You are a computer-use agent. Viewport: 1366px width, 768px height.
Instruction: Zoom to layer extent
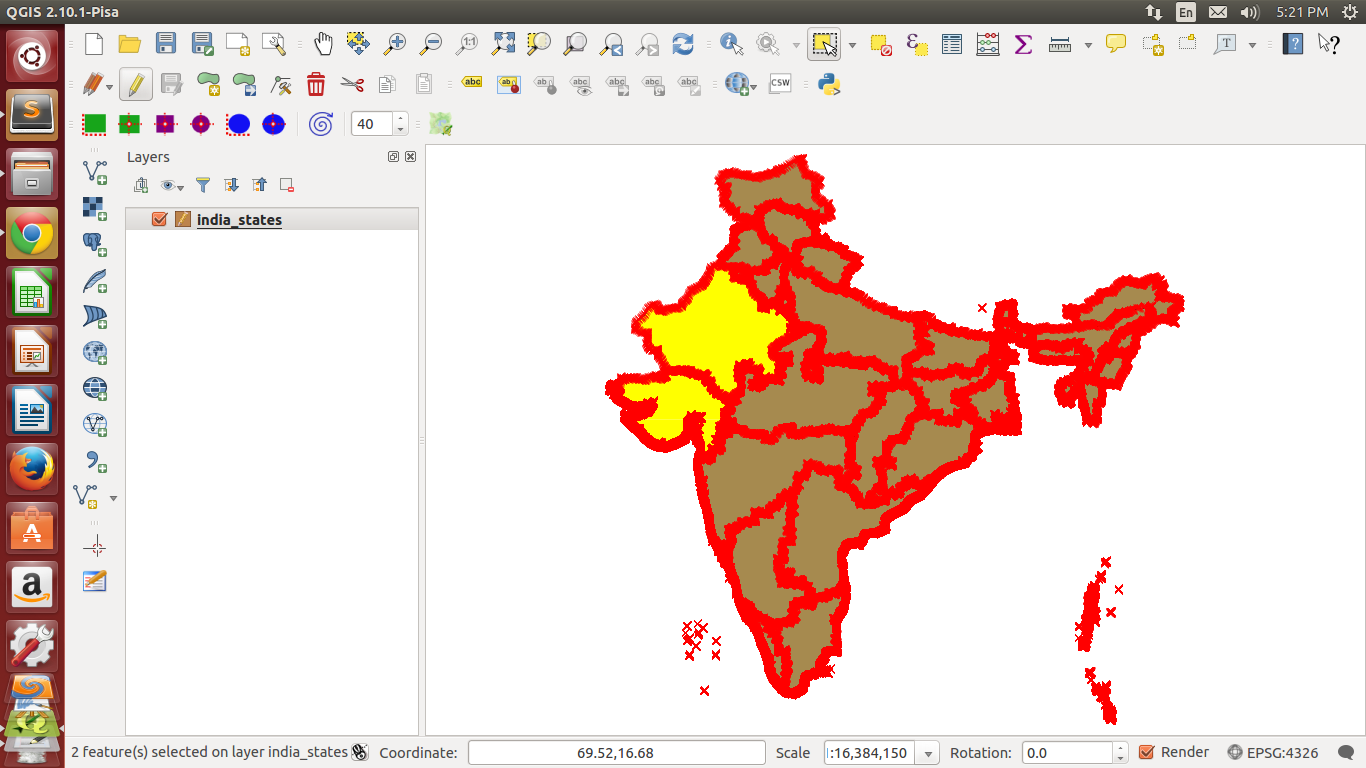(575, 44)
